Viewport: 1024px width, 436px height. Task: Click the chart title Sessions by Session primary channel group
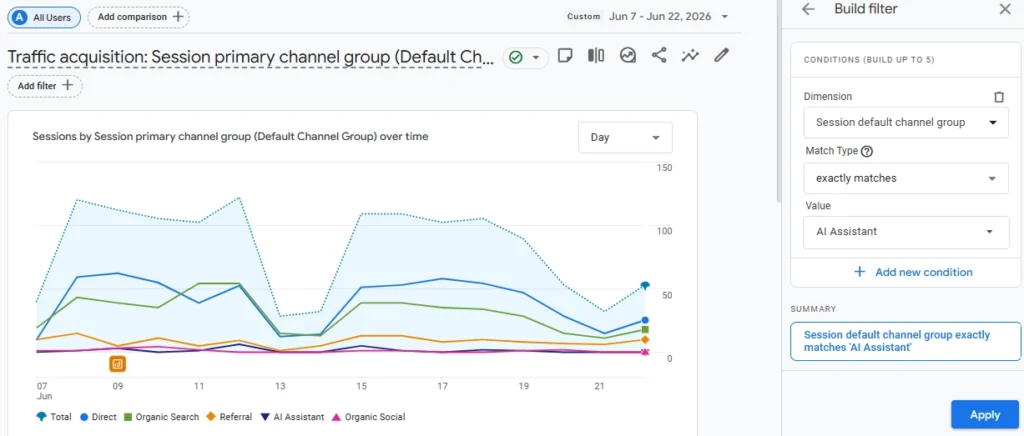pos(231,137)
